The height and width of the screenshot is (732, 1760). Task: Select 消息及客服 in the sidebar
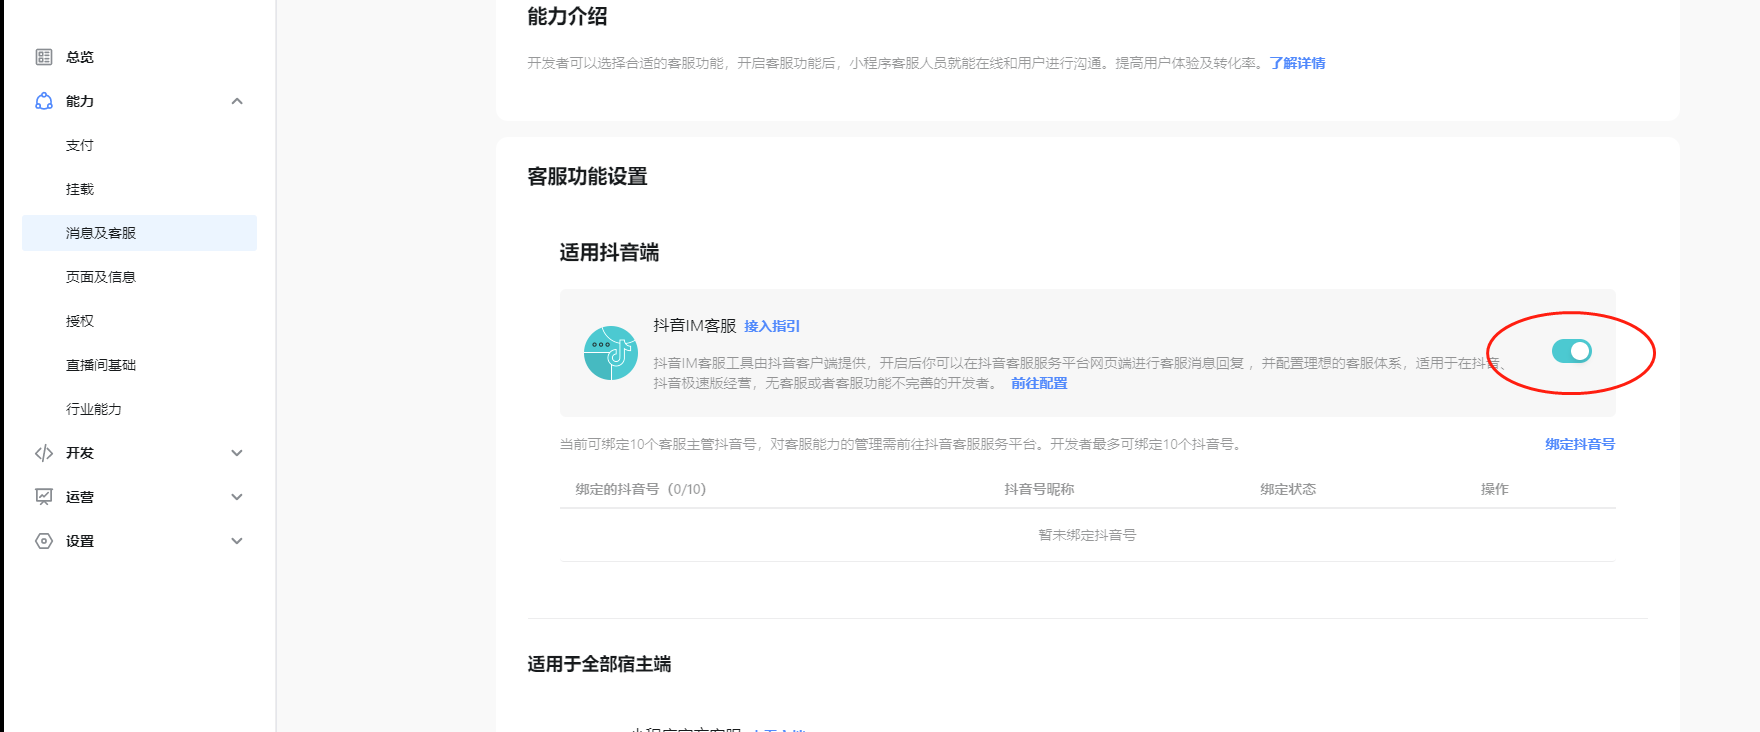101,233
